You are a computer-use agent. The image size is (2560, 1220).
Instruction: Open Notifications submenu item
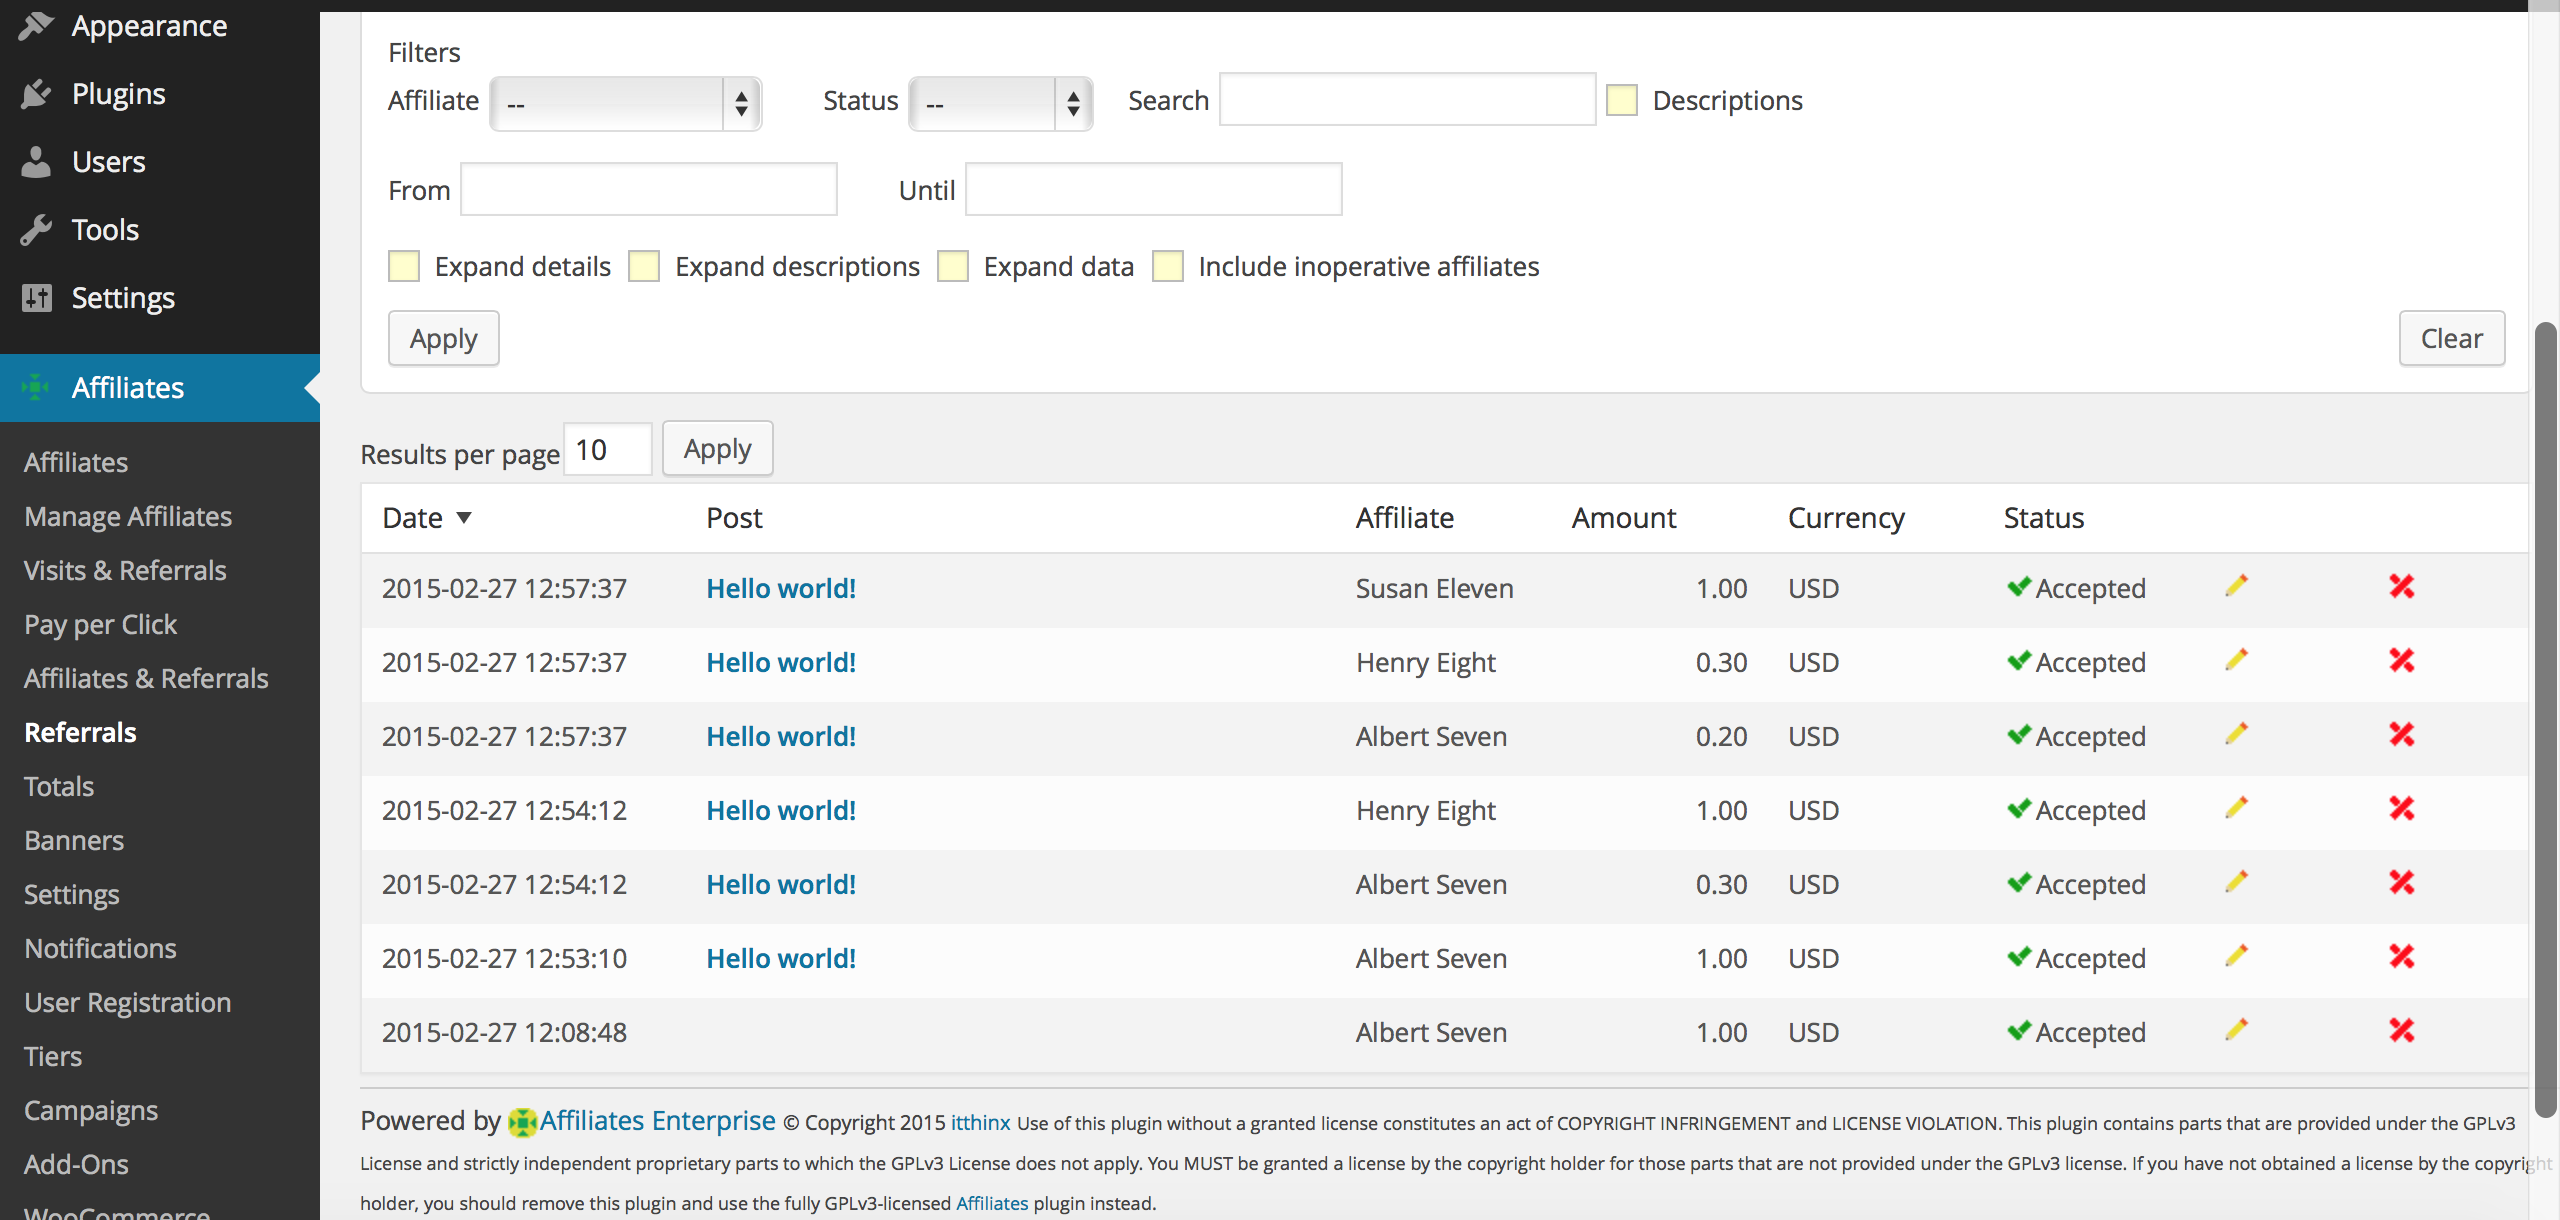tap(100, 948)
